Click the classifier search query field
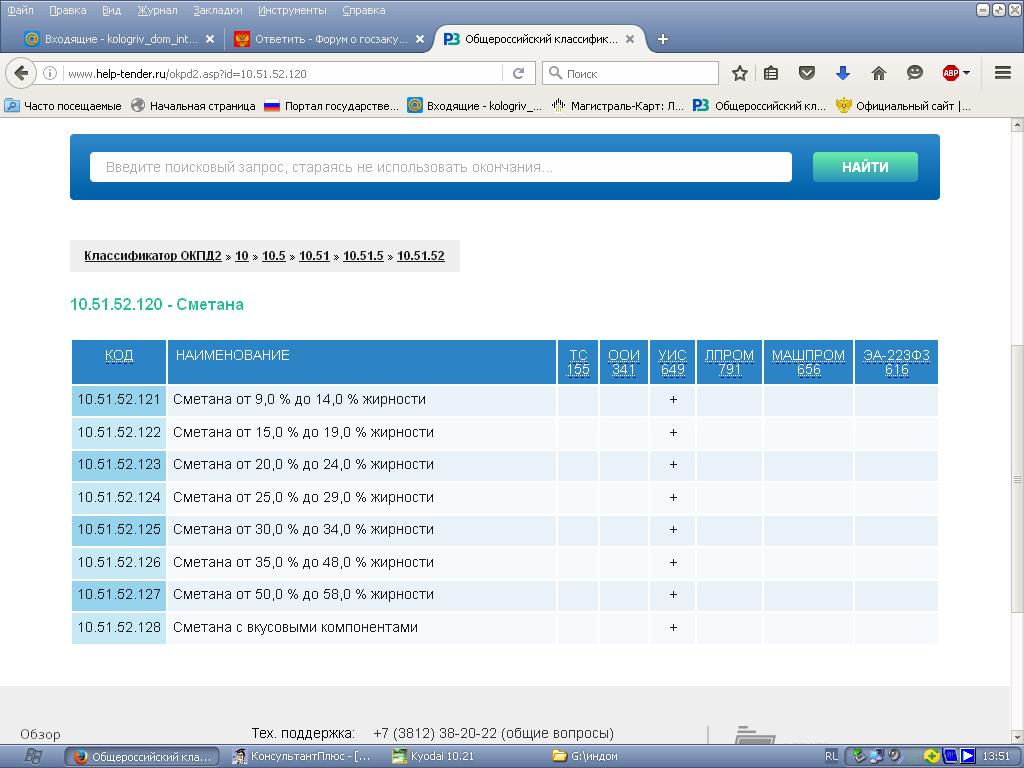The height and width of the screenshot is (768, 1024). tap(440, 167)
